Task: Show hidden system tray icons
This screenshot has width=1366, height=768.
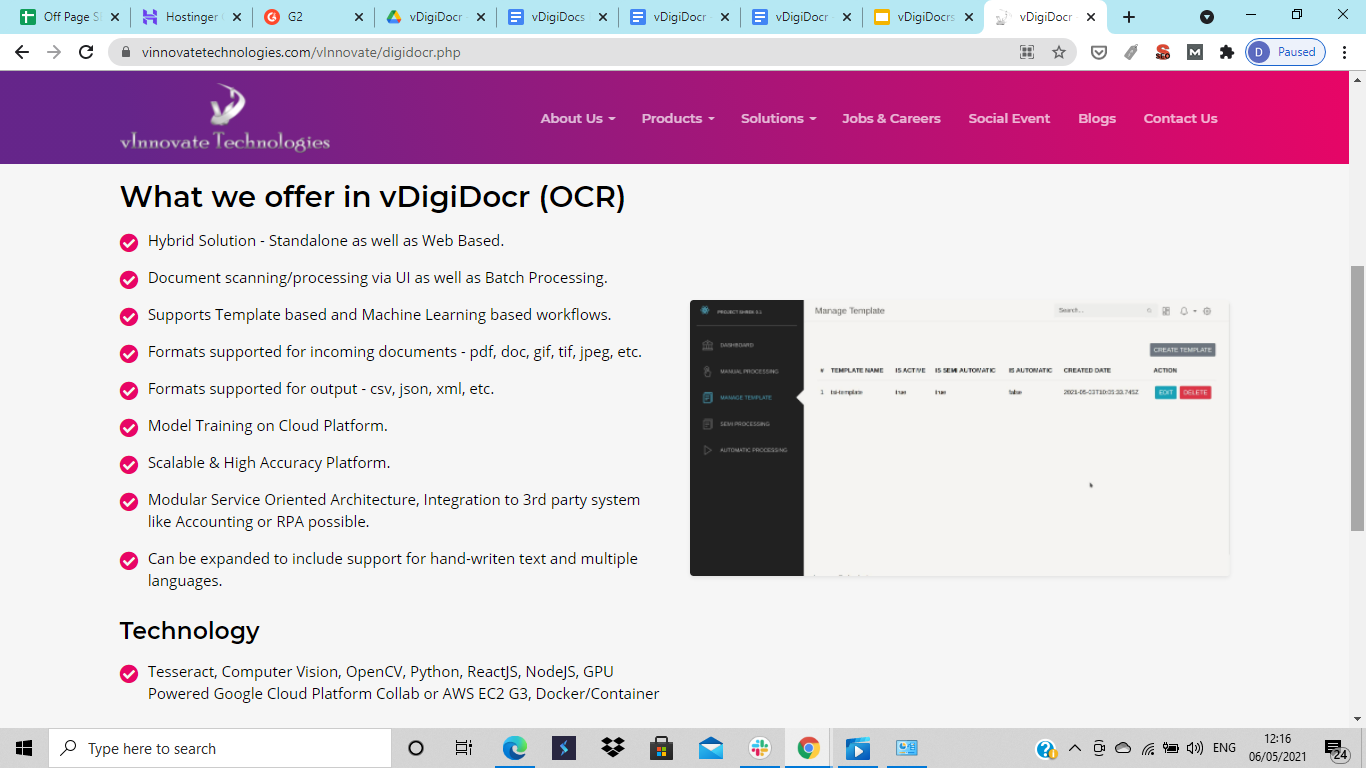Action: click(1075, 748)
